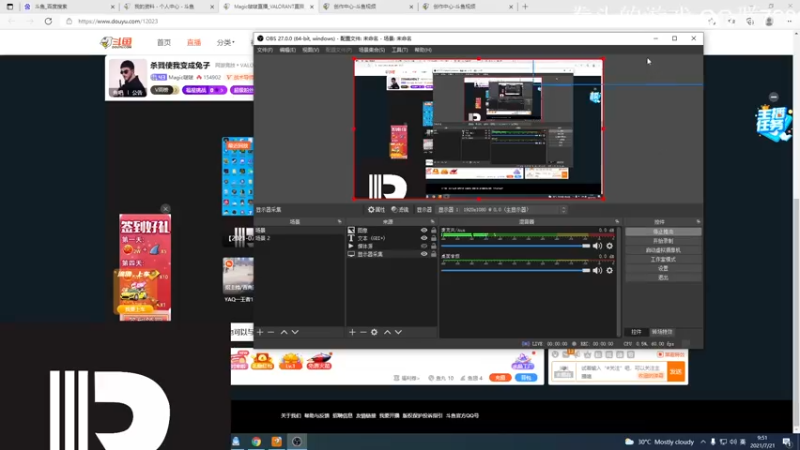Open the Windows notification center icon
Viewport: 800px width, 450px height.
coord(787,442)
